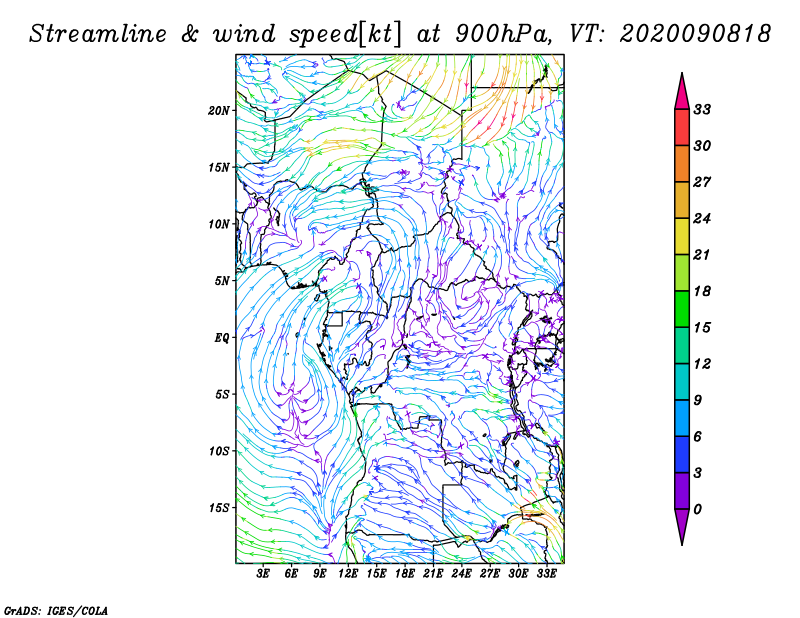Click the '24E' longitude axis label
The width and height of the screenshot is (800, 618).
(461, 574)
